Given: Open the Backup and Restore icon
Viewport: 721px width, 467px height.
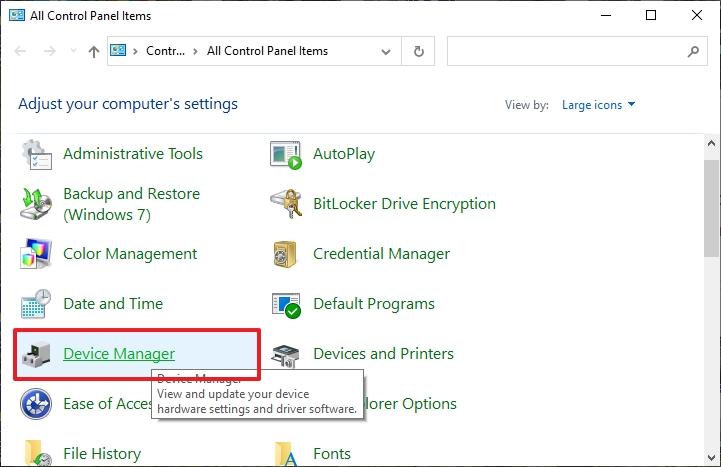Looking at the screenshot, I should coord(36,204).
